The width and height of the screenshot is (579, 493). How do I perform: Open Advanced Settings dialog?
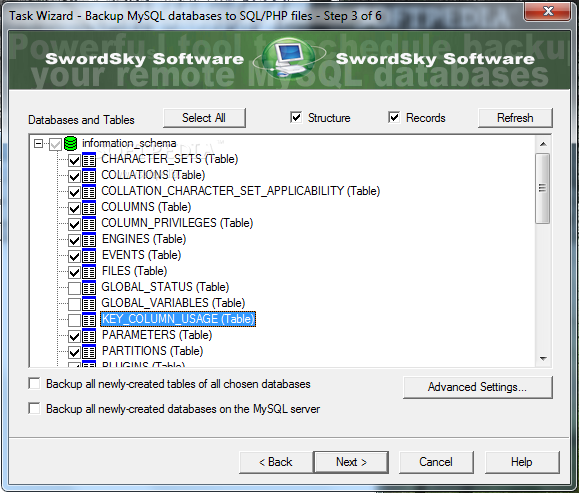tap(477, 387)
